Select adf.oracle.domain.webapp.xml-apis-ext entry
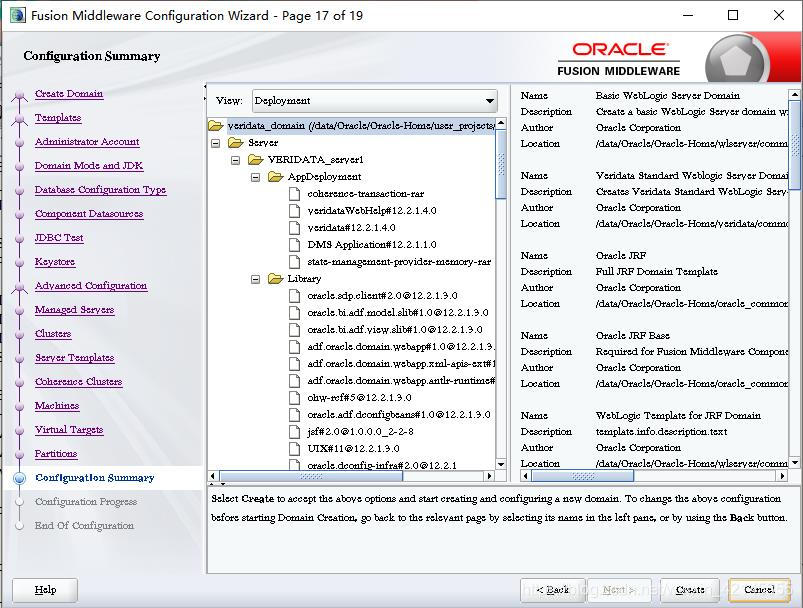This screenshot has height=608, width=803. click(x=400, y=364)
